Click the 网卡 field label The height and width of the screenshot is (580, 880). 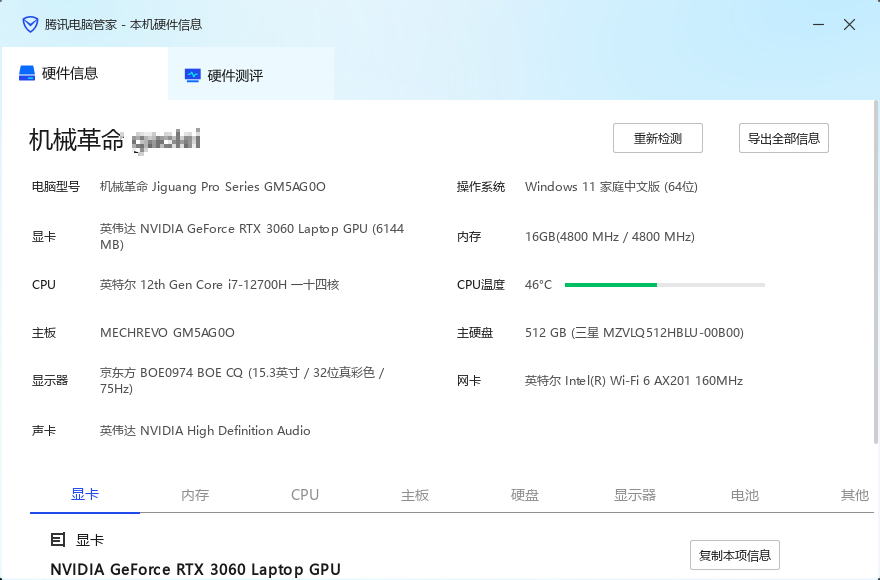pos(469,381)
